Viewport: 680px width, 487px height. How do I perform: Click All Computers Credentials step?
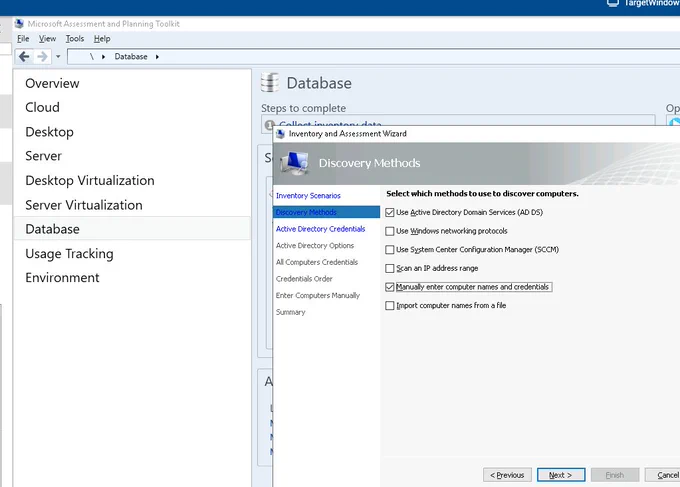[317, 262]
